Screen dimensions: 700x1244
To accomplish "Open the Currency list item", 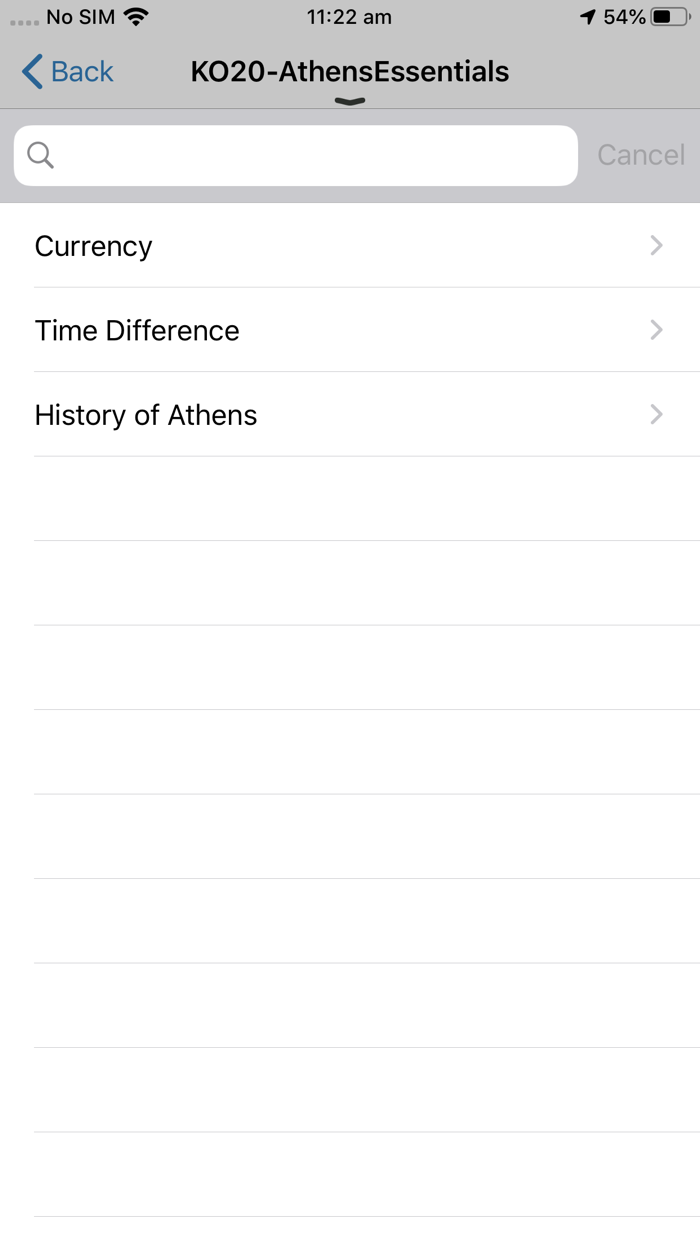I will click(350, 245).
